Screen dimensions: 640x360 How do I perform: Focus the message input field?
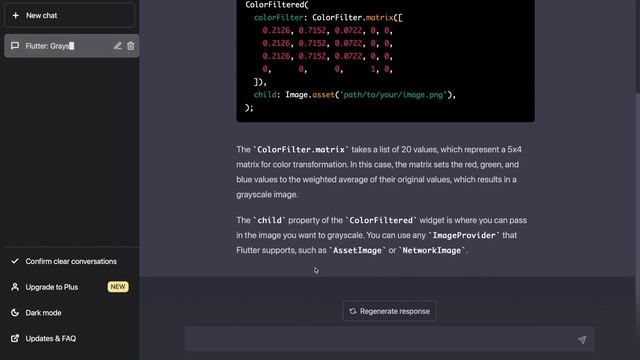pyautogui.click(x=389, y=339)
